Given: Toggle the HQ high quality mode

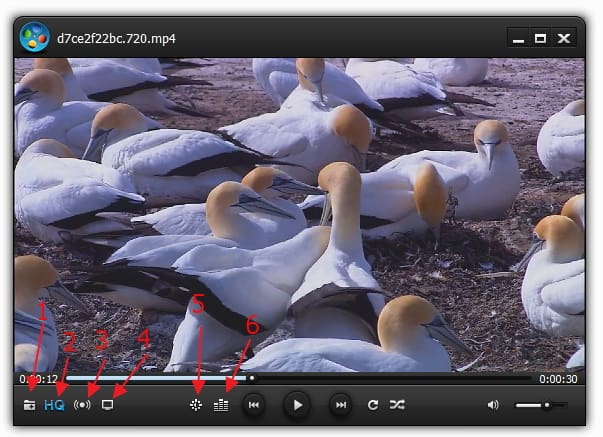Looking at the screenshot, I should (x=54, y=405).
